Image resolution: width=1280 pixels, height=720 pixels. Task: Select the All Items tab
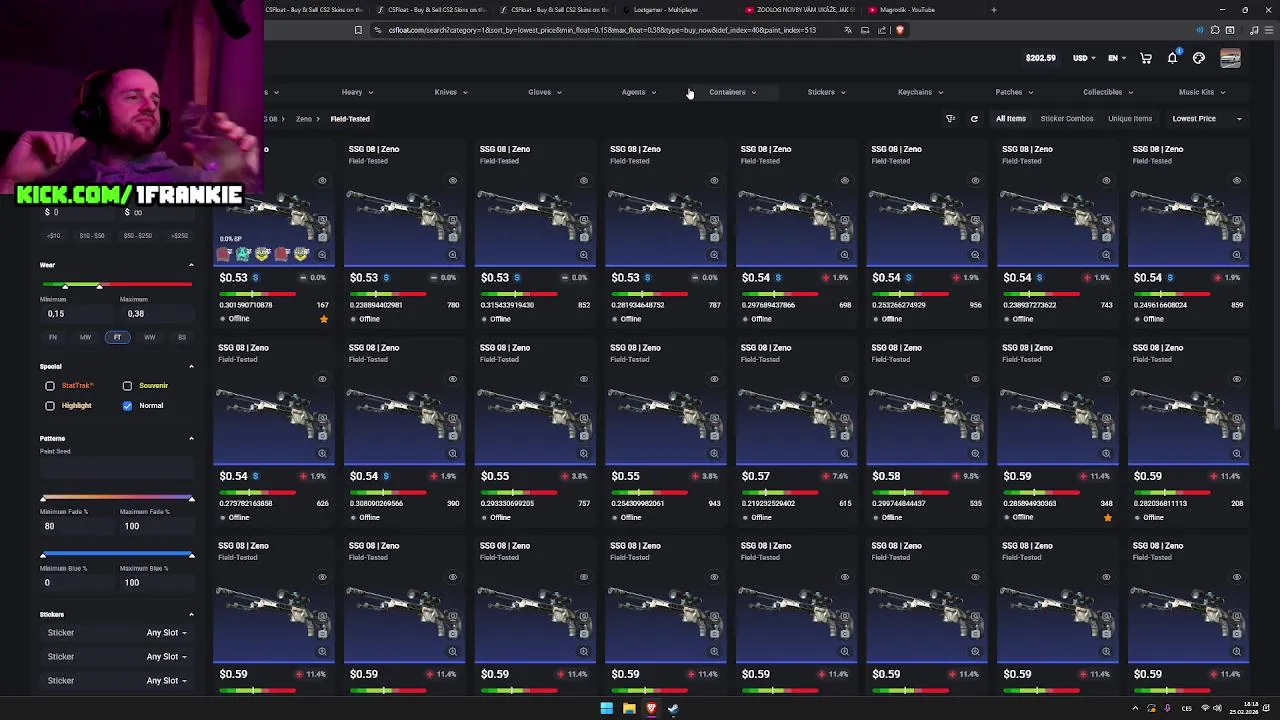click(1010, 119)
